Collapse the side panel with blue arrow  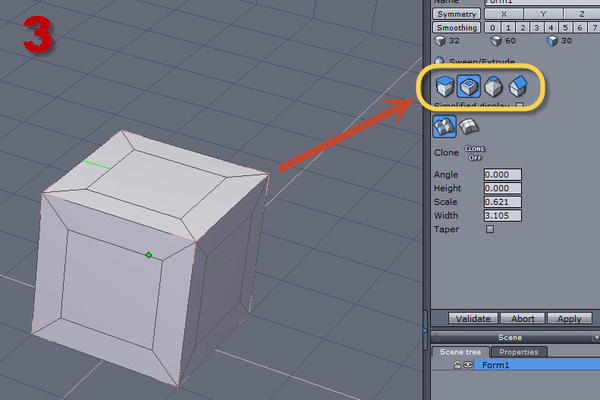[x=425, y=330]
